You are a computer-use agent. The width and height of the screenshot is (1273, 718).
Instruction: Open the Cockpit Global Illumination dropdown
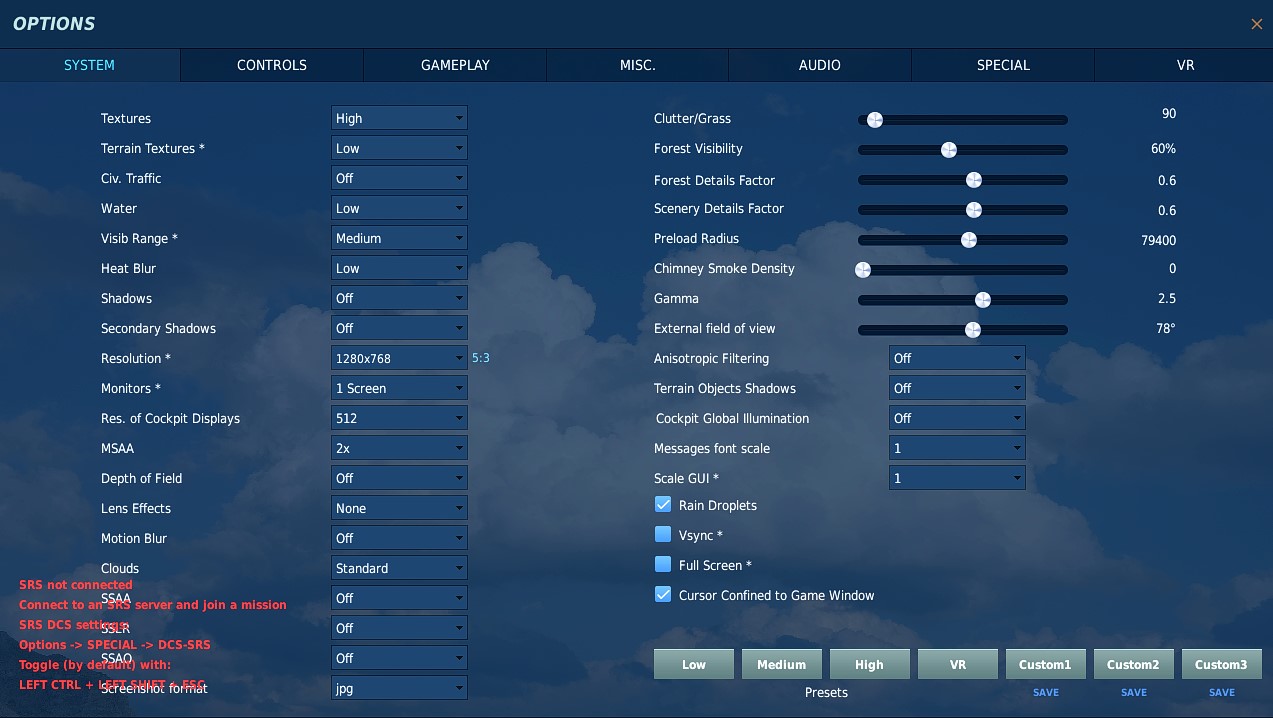coord(957,418)
